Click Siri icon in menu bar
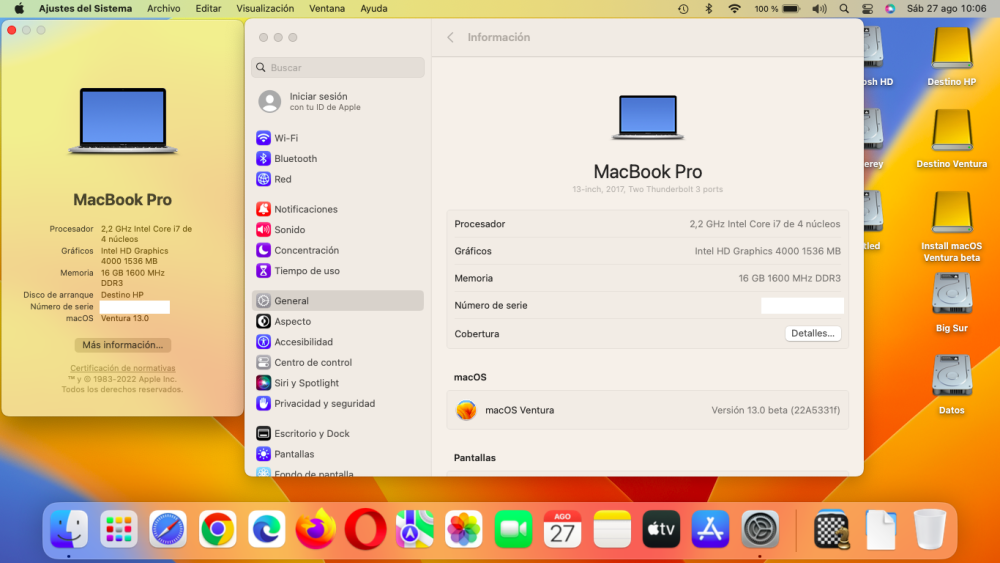Viewport: 1000px width, 563px height. click(x=890, y=9)
